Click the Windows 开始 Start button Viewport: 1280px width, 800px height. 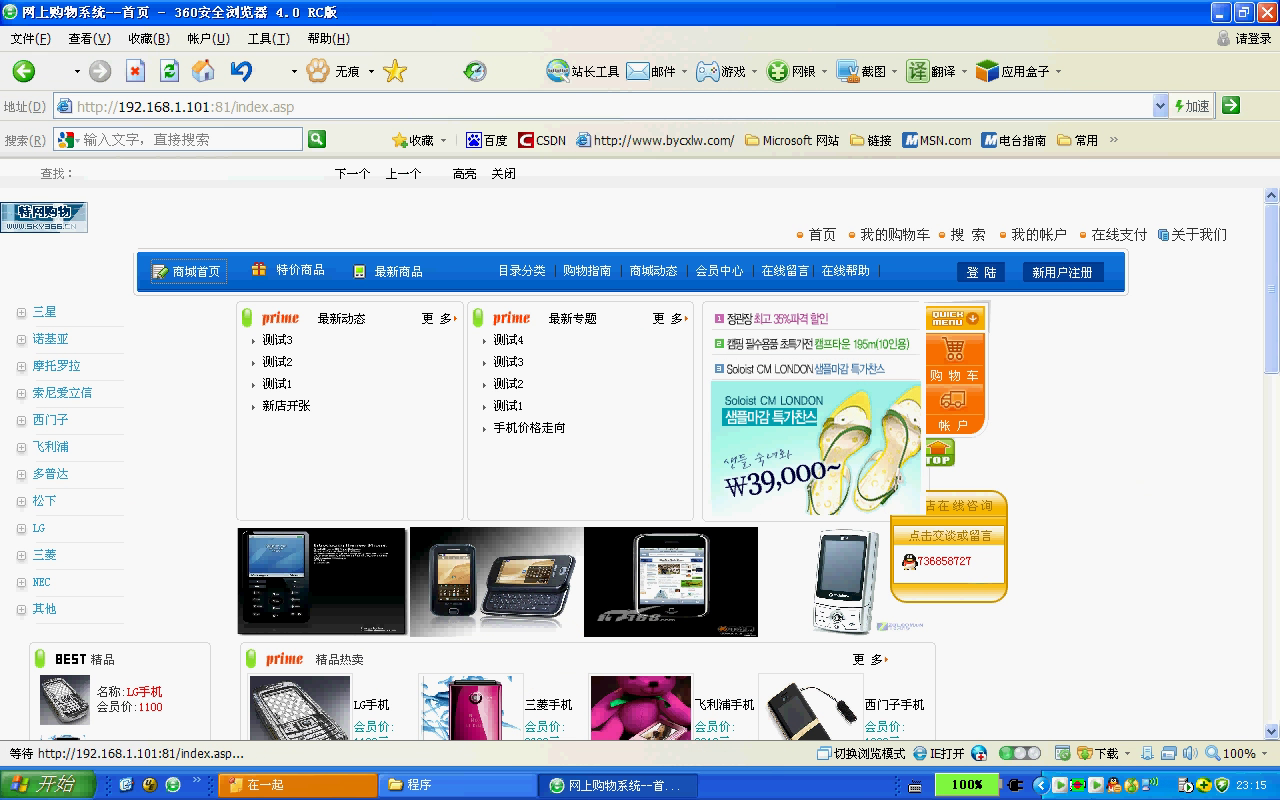[x=47, y=785]
